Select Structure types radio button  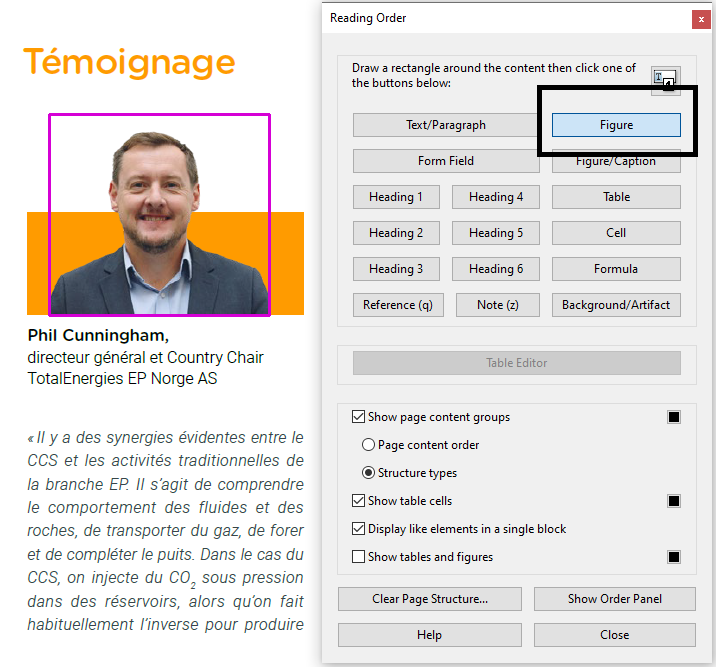(369, 473)
